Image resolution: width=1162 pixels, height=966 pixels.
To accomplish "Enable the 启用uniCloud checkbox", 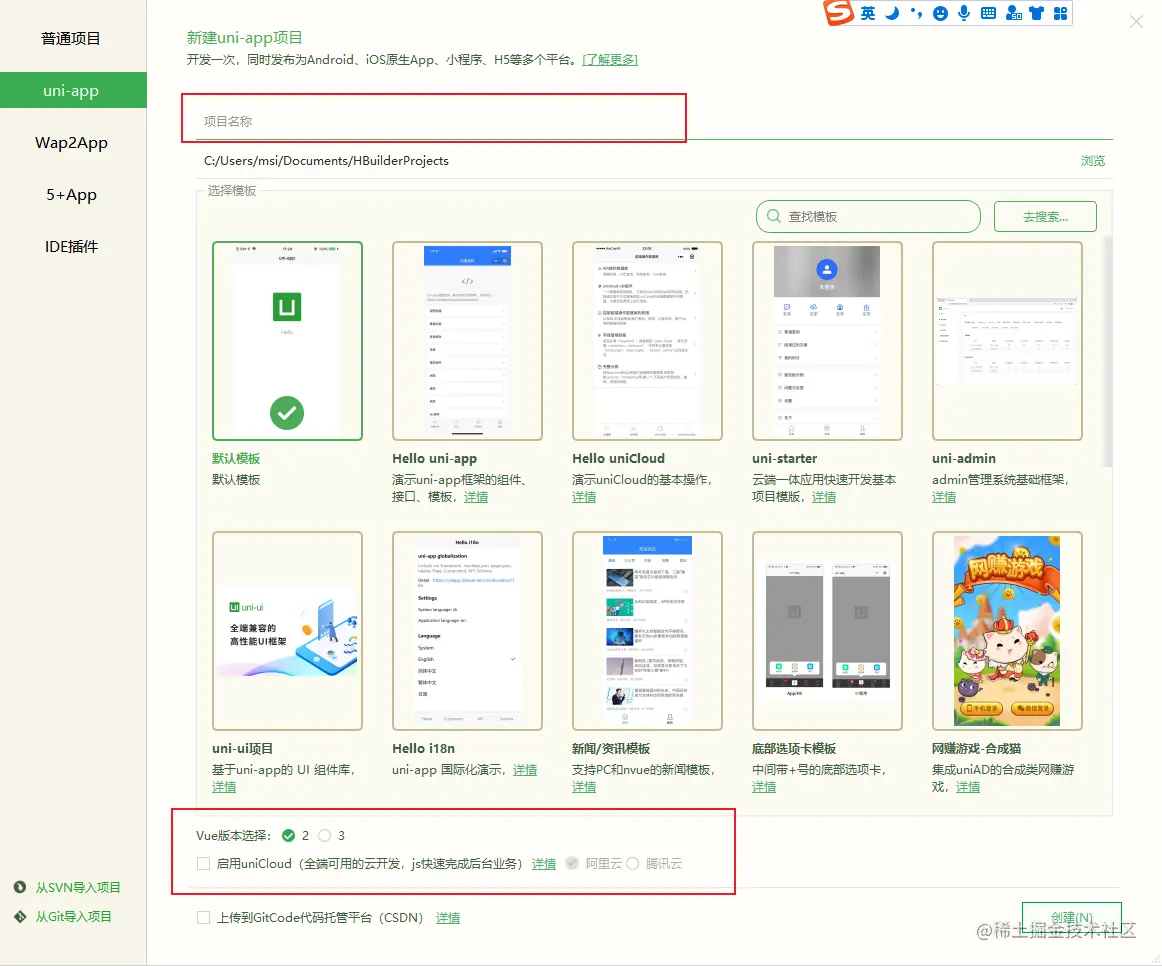I will [x=203, y=864].
